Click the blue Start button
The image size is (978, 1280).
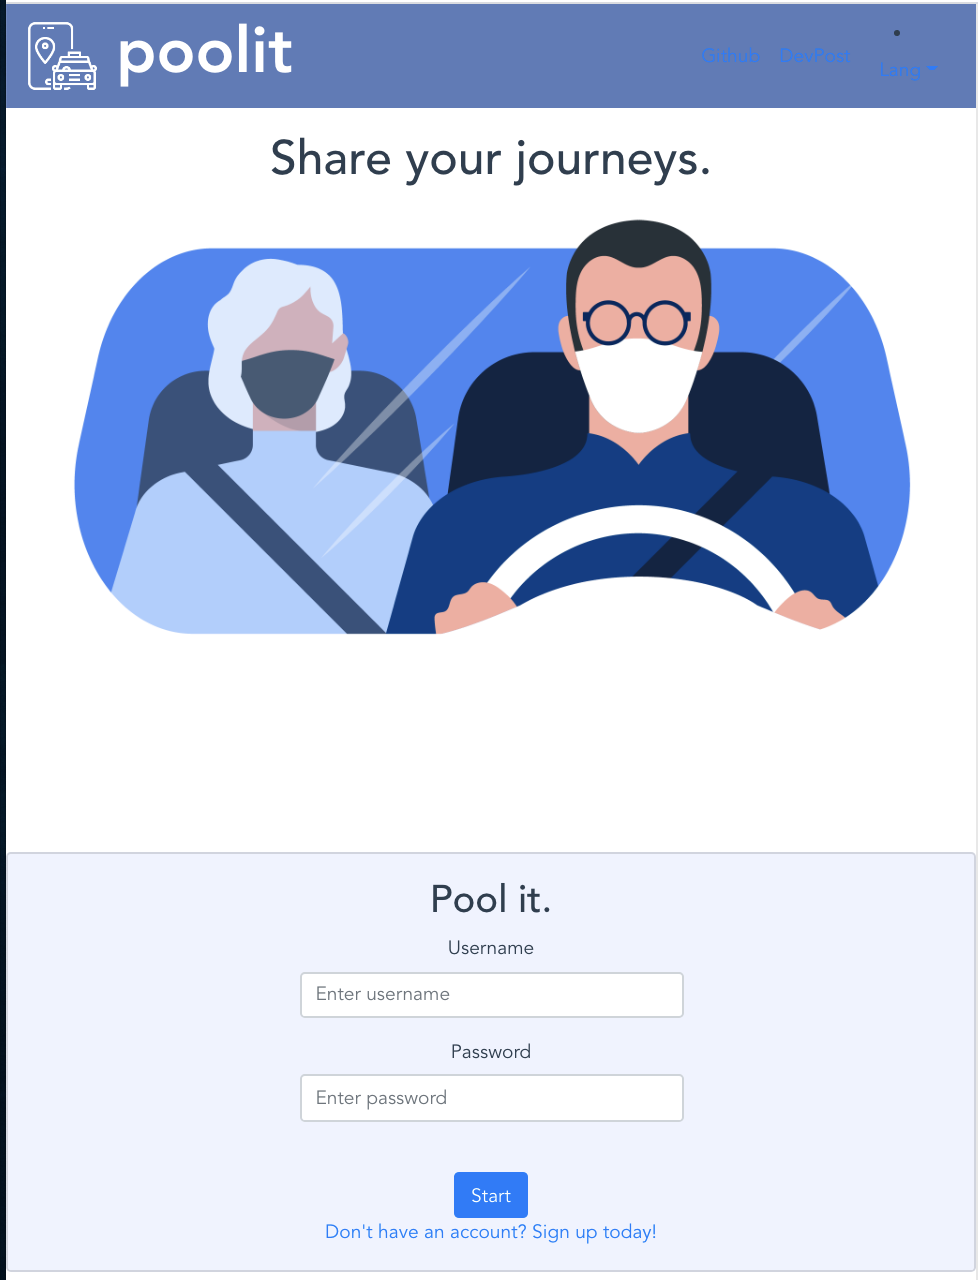(491, 1195)
